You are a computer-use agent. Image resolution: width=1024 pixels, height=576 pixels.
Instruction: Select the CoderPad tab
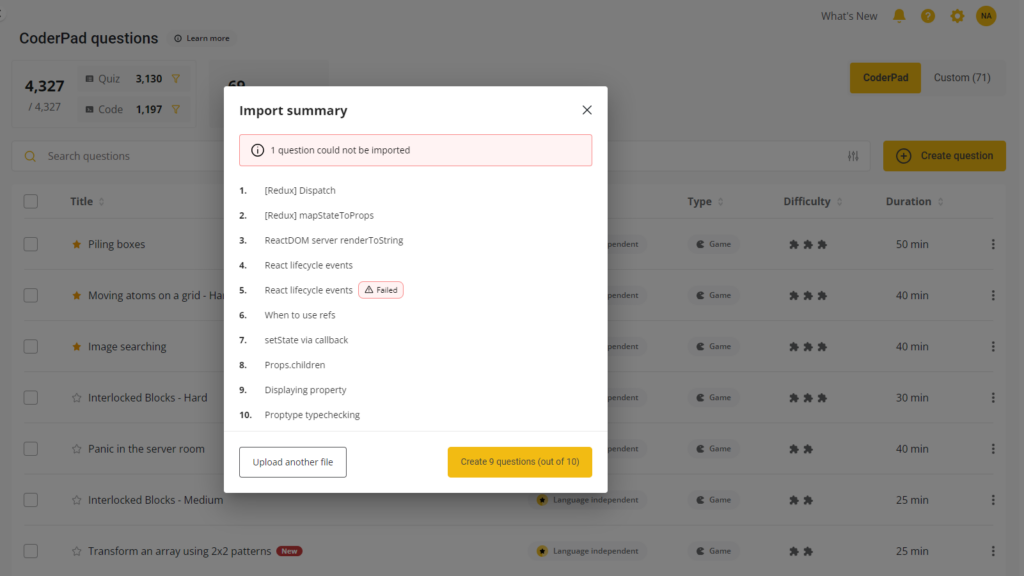(885, 78)
